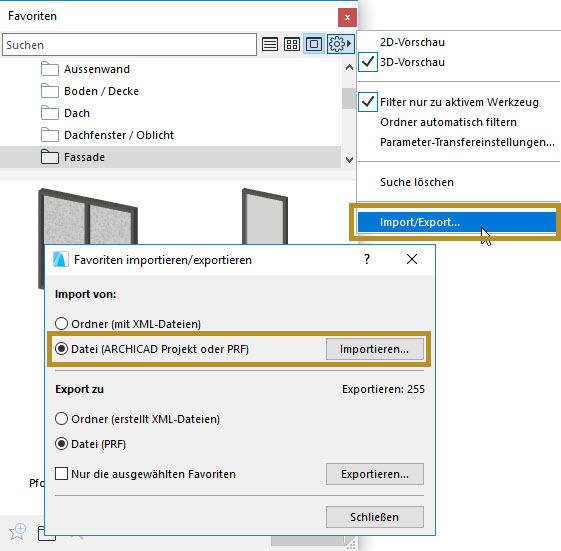Click the Importieren button
The height and width of the screenshot is (551, 561).
pos(375,349)
